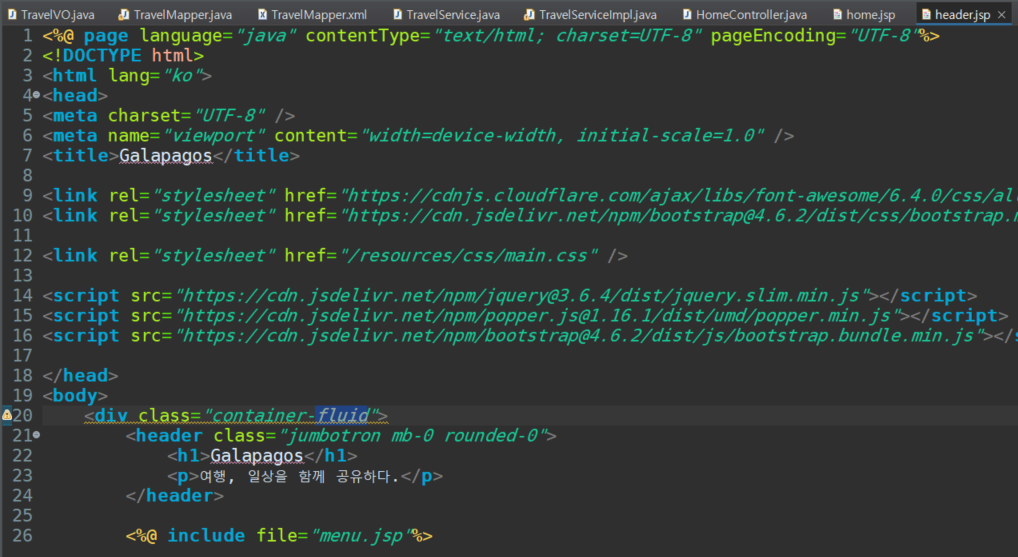Click the jquery.slim.min.js script line
This screenshot has height=557, width=1018.
click(x=510, y=295)
